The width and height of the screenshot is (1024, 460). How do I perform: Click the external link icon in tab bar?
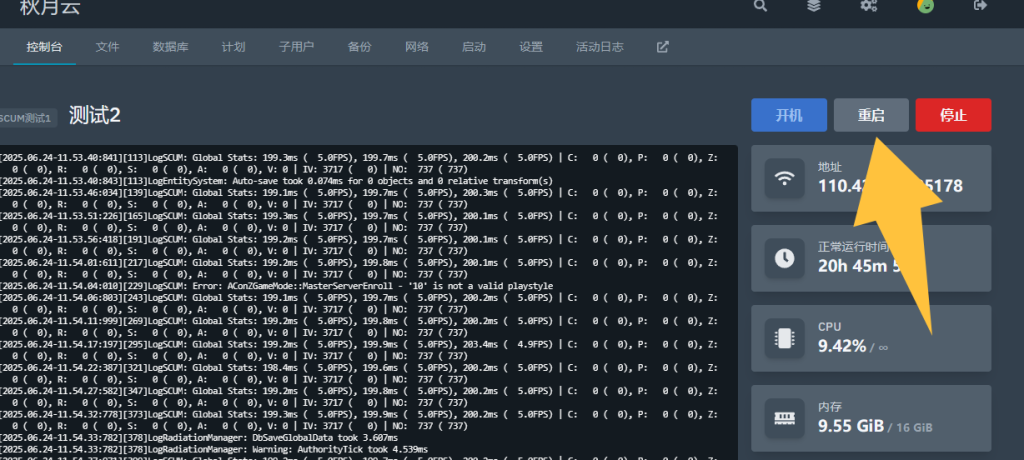tap(662, 47)
